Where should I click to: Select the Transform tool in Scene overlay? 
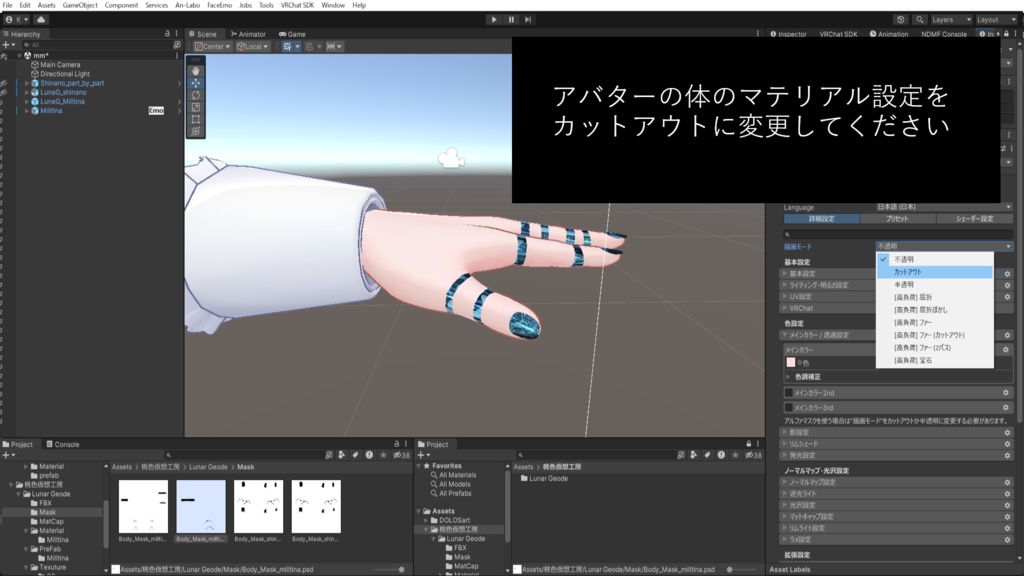click(x=195, y=131)
